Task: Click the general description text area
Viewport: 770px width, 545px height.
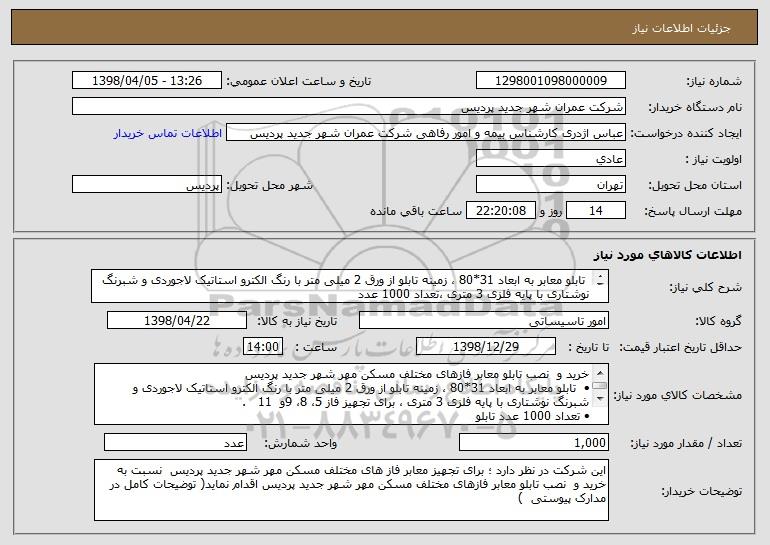Action: pos(350,286)
